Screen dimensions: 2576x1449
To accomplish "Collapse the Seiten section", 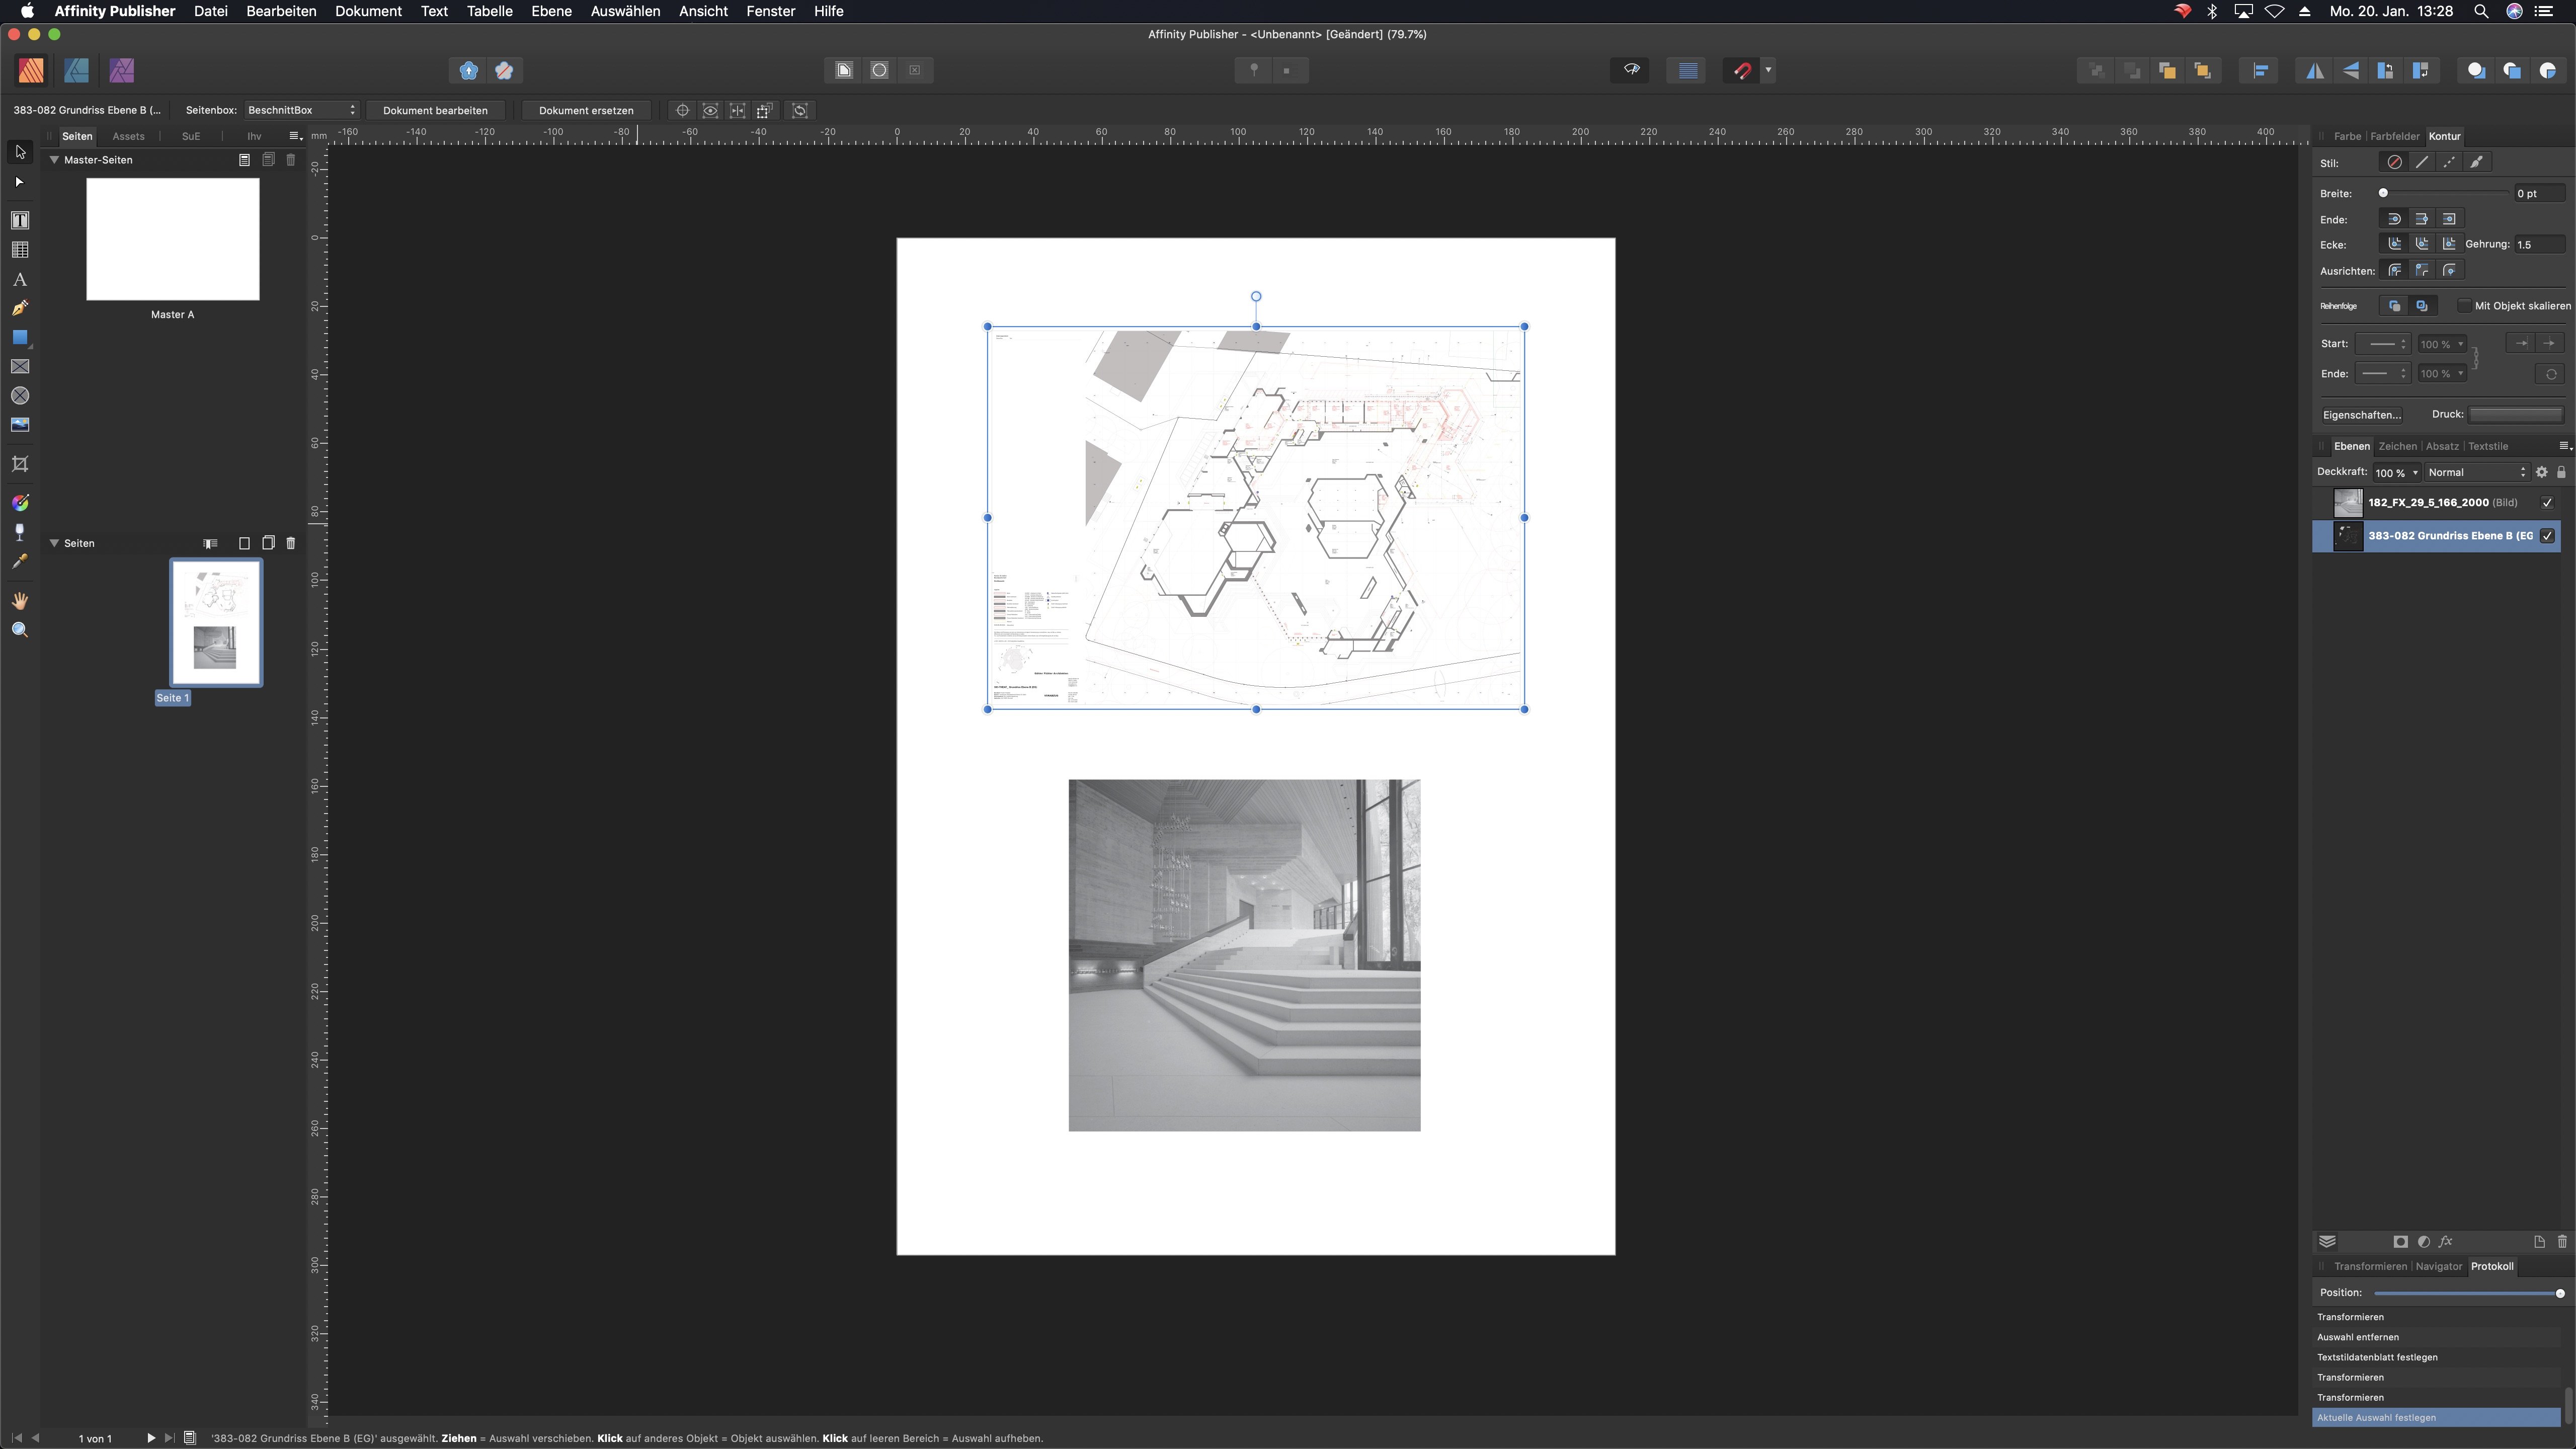I will [54, 543].
